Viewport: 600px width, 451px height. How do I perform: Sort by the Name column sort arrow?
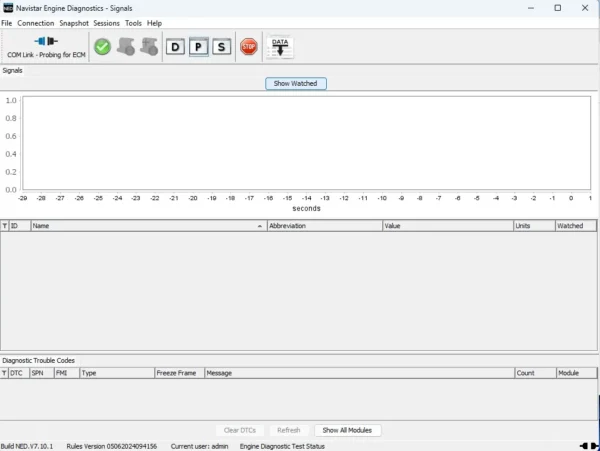point(260,226)
